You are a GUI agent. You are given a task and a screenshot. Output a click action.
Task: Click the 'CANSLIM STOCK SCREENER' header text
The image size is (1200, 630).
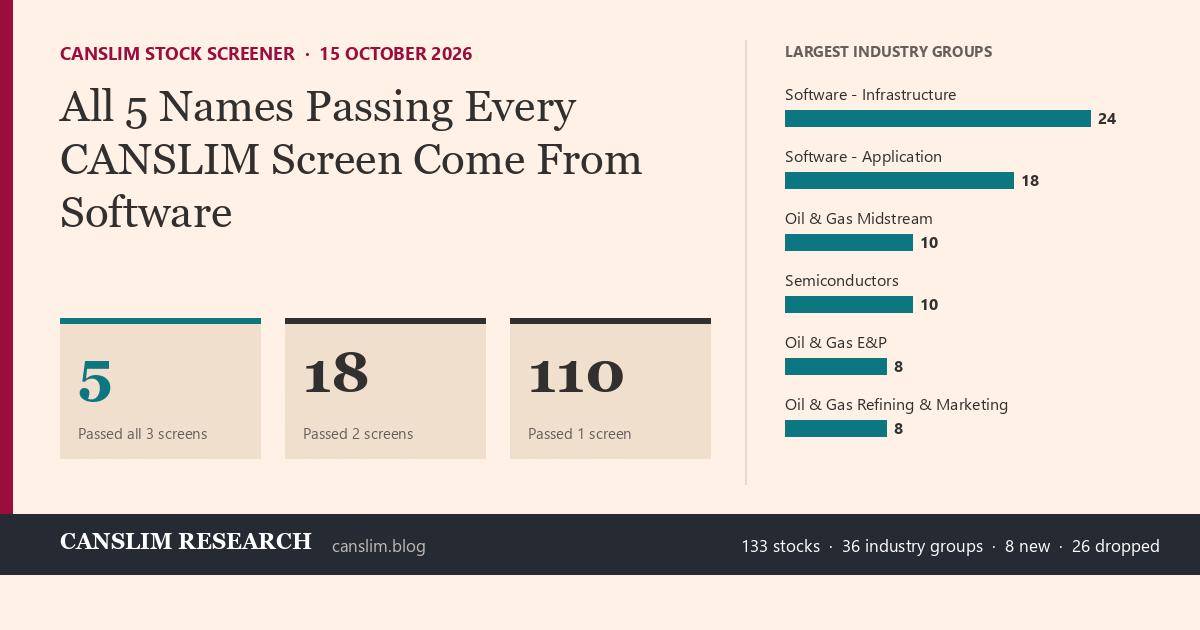[177, 54]
